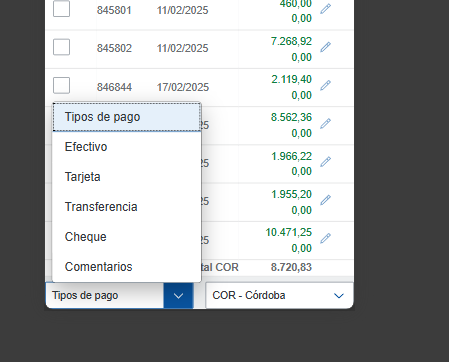Select Efectivo payment type

tap(127, 147)
